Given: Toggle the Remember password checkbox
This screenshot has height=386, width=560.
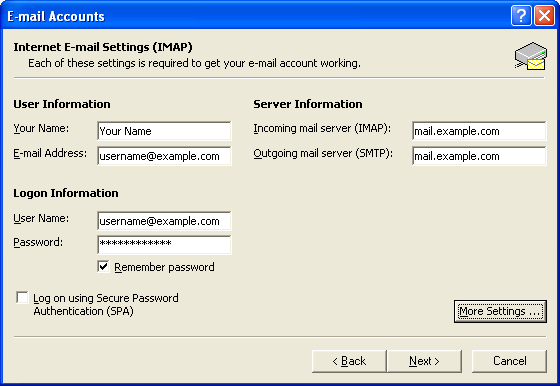Looking at the screenshot, I should (x=103, y=266).
